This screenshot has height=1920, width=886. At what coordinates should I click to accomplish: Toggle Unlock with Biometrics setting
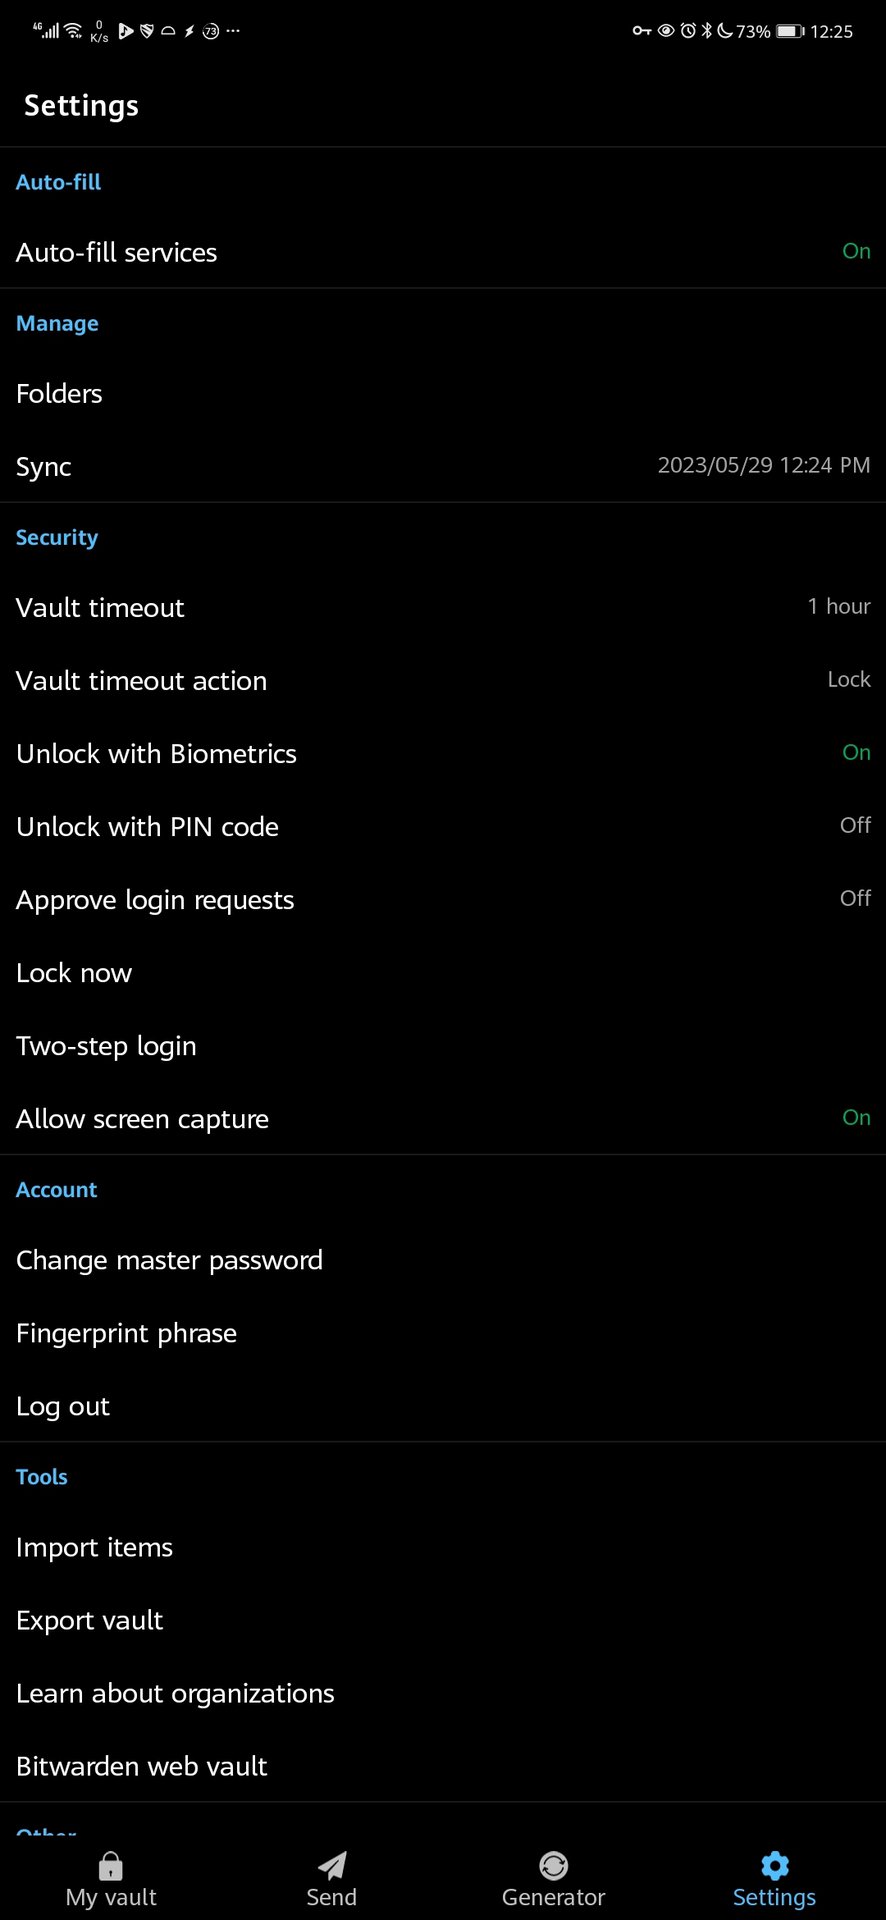[443, 753]
